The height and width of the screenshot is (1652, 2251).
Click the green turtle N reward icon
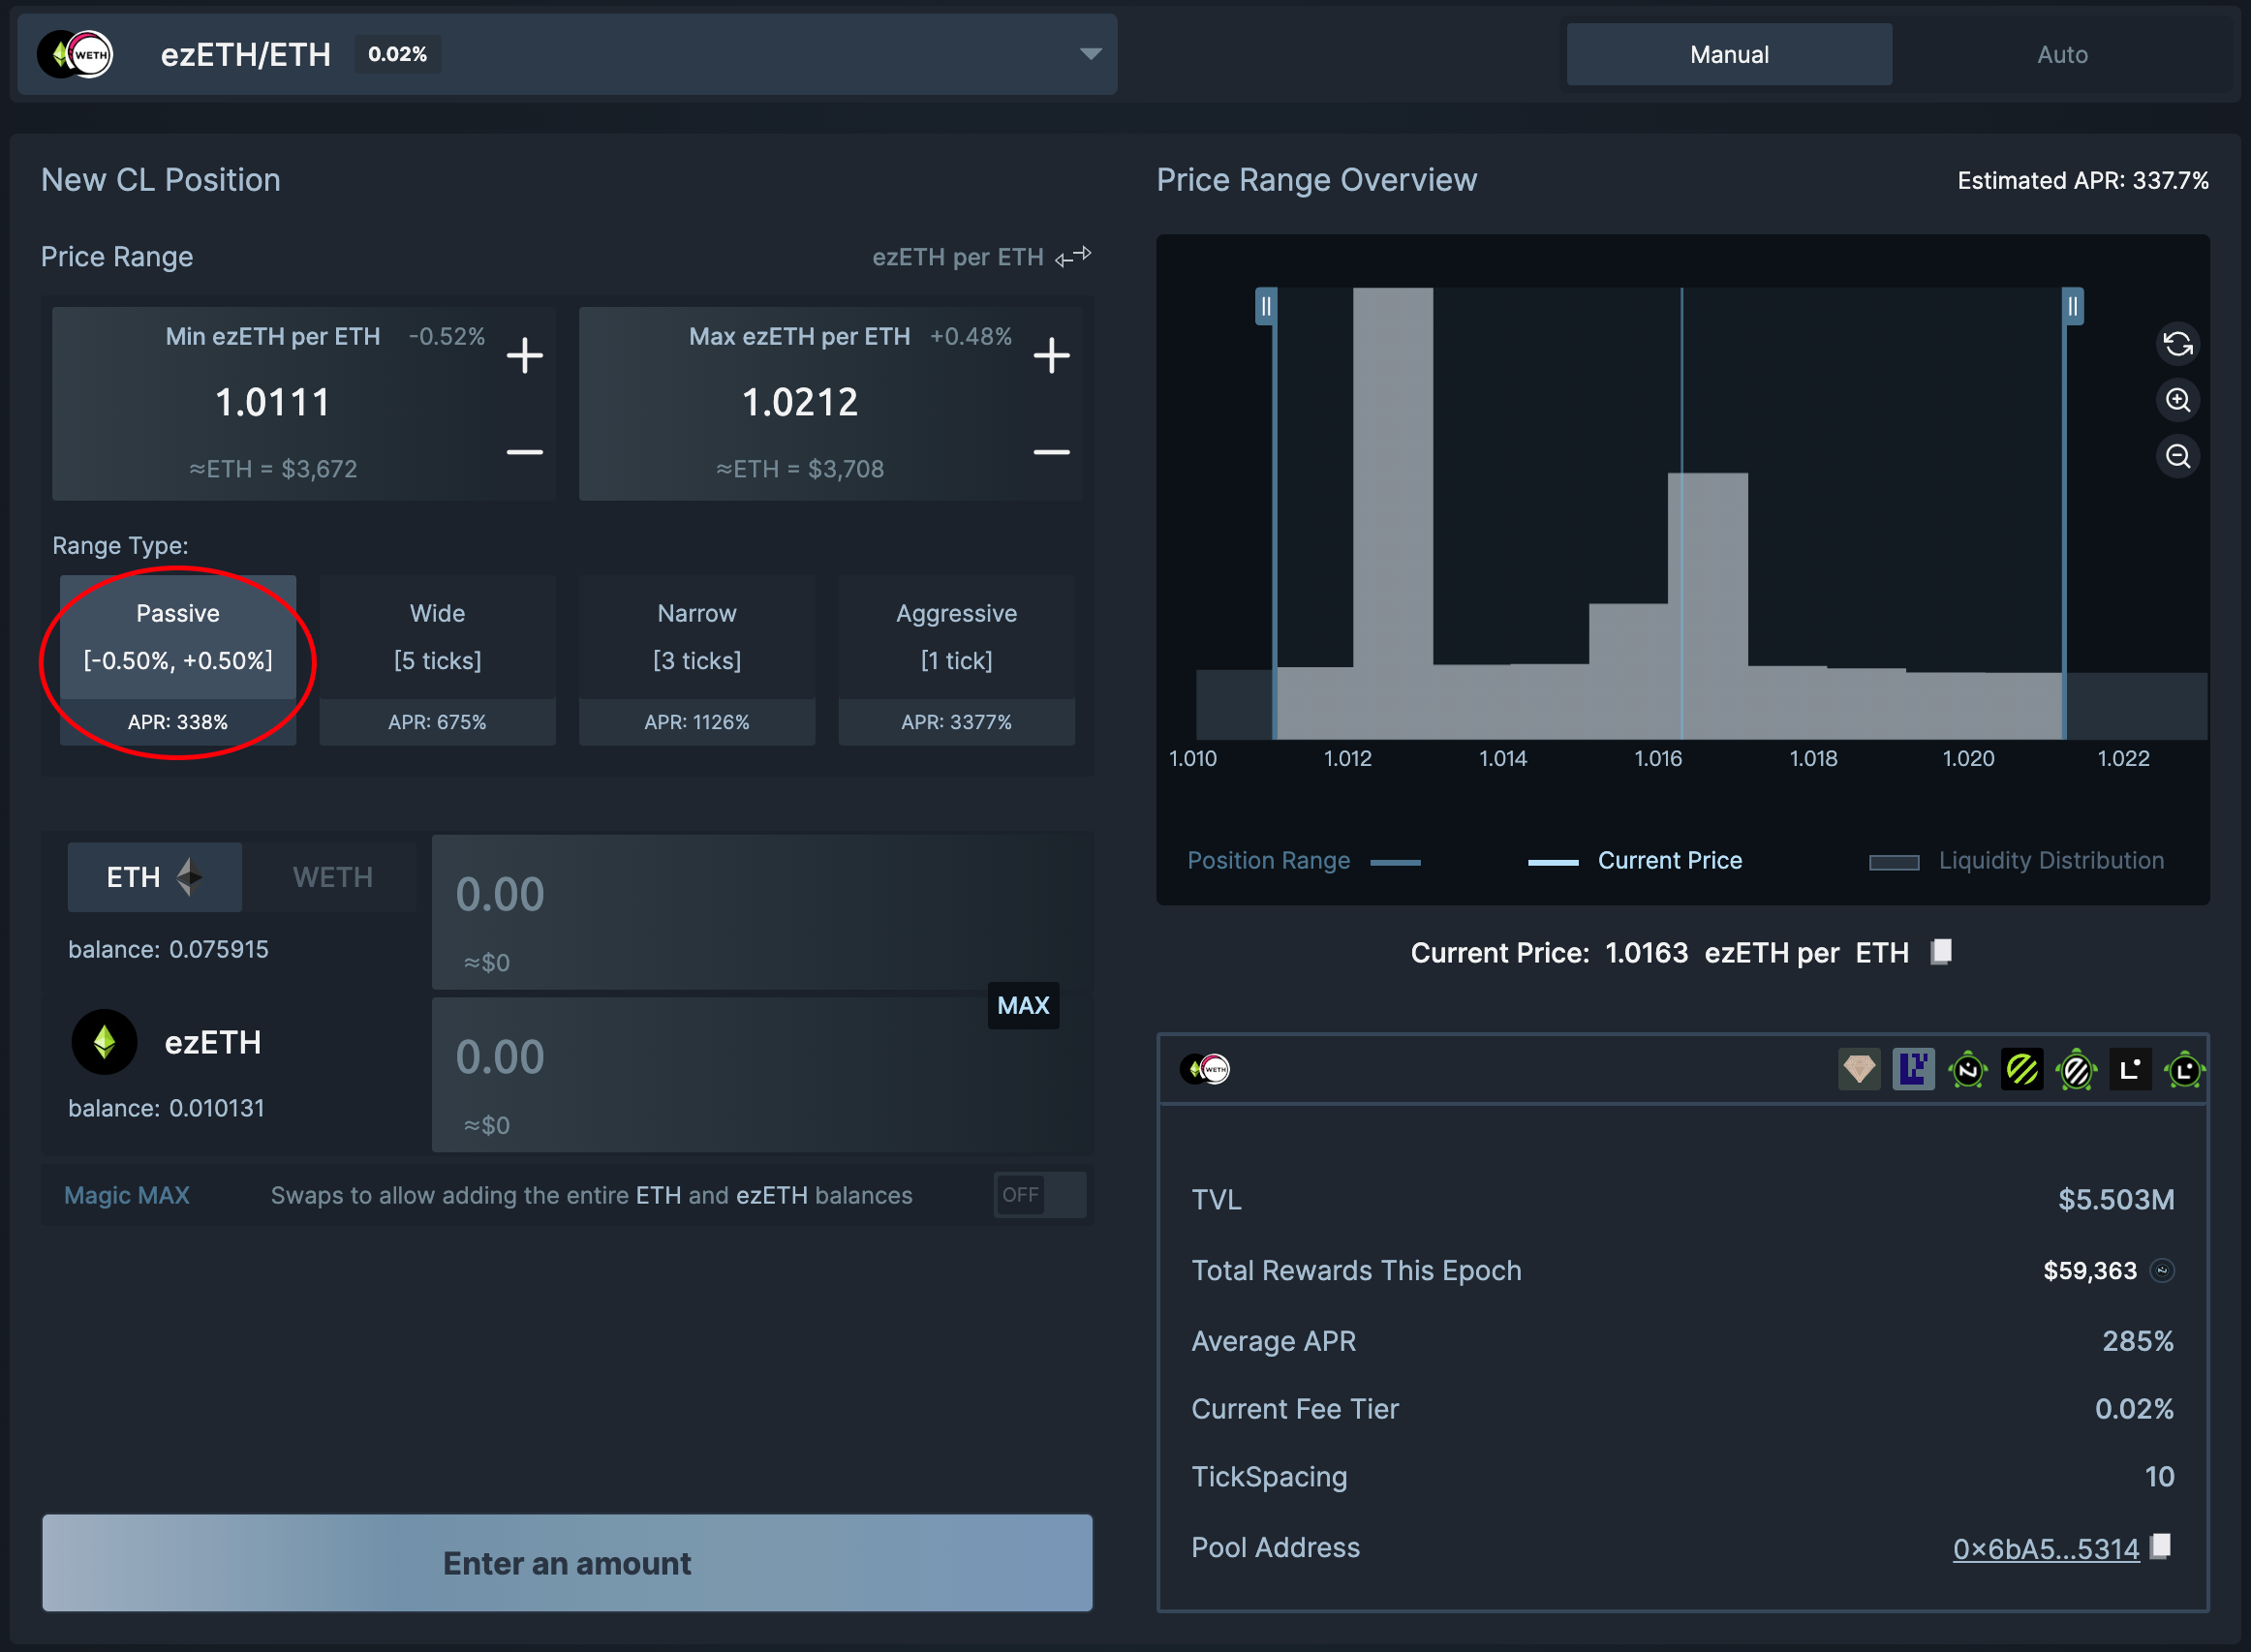(1967, 1070)
